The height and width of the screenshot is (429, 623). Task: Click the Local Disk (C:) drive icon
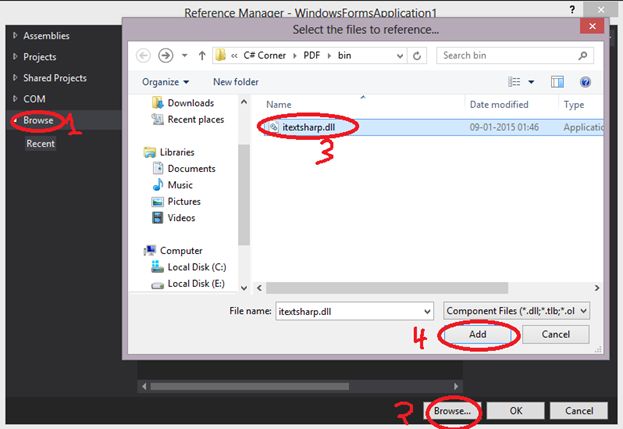pyautogui.click(x=157, y=267)
